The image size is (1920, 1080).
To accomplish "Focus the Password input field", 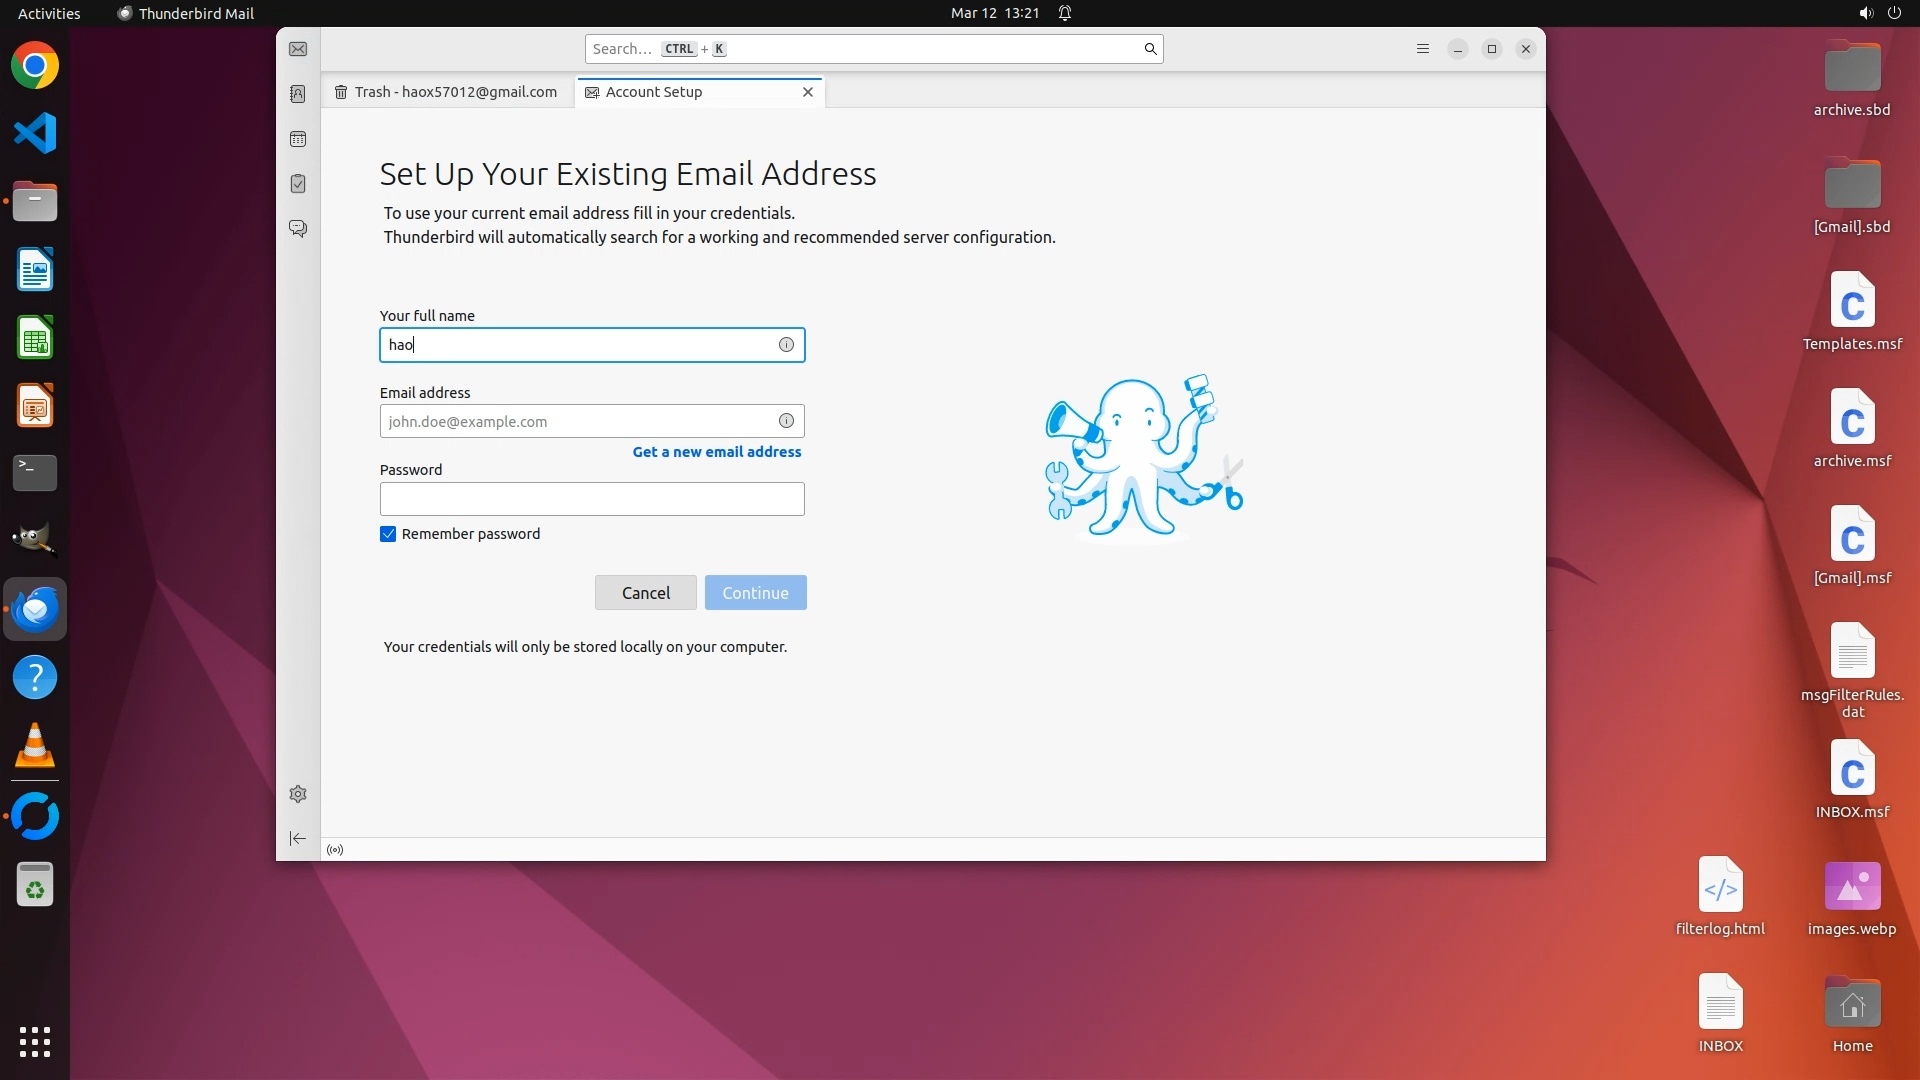I will [591, 499].
